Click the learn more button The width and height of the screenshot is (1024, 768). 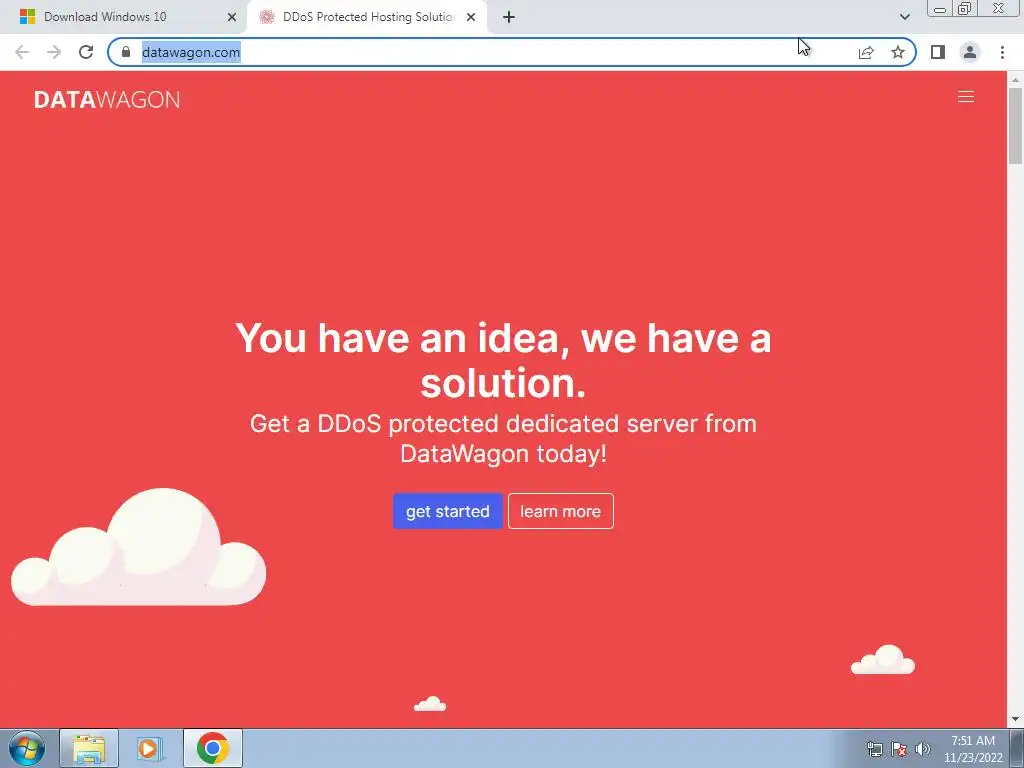[561, 511]
